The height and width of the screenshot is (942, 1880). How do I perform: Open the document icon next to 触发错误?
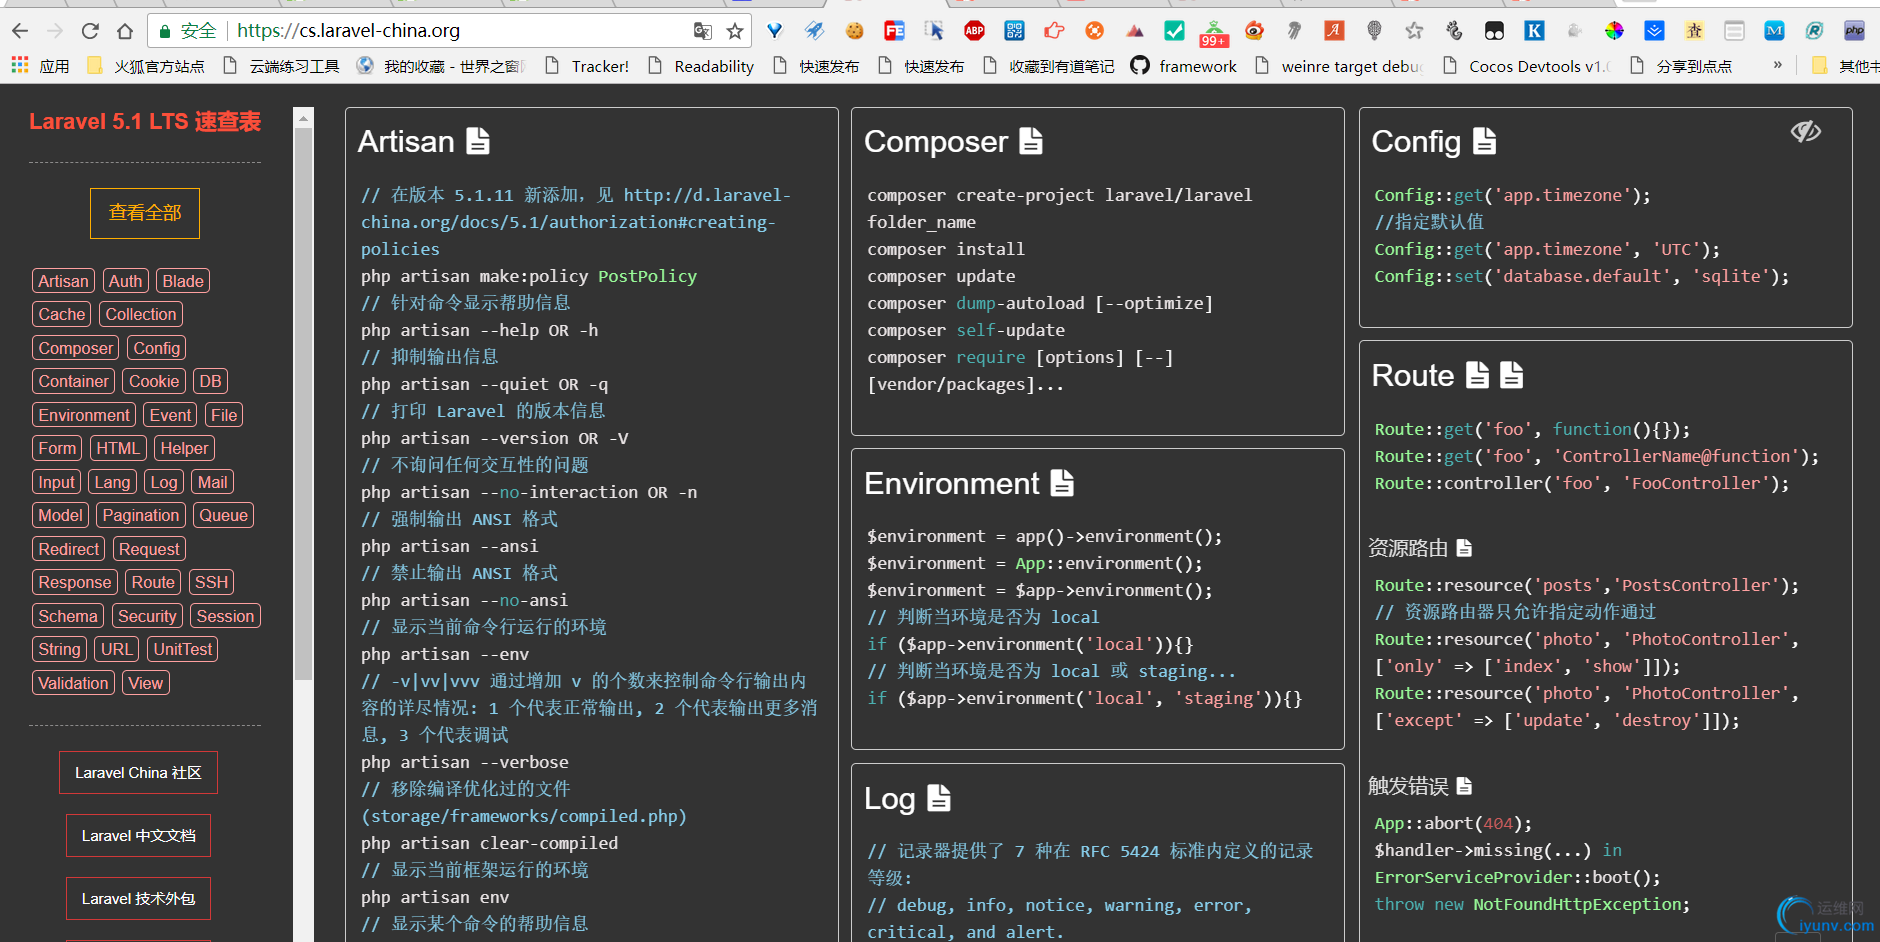click(x=1464, y=786)
